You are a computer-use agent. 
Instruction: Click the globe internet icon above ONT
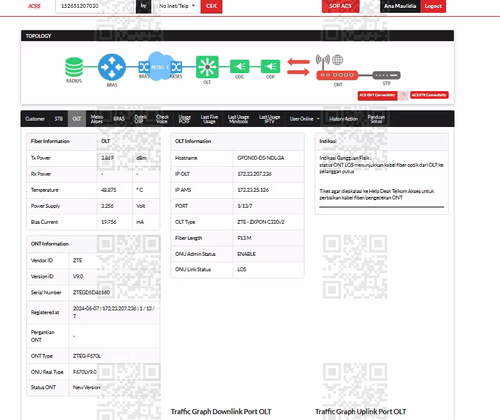click(337, 60)
